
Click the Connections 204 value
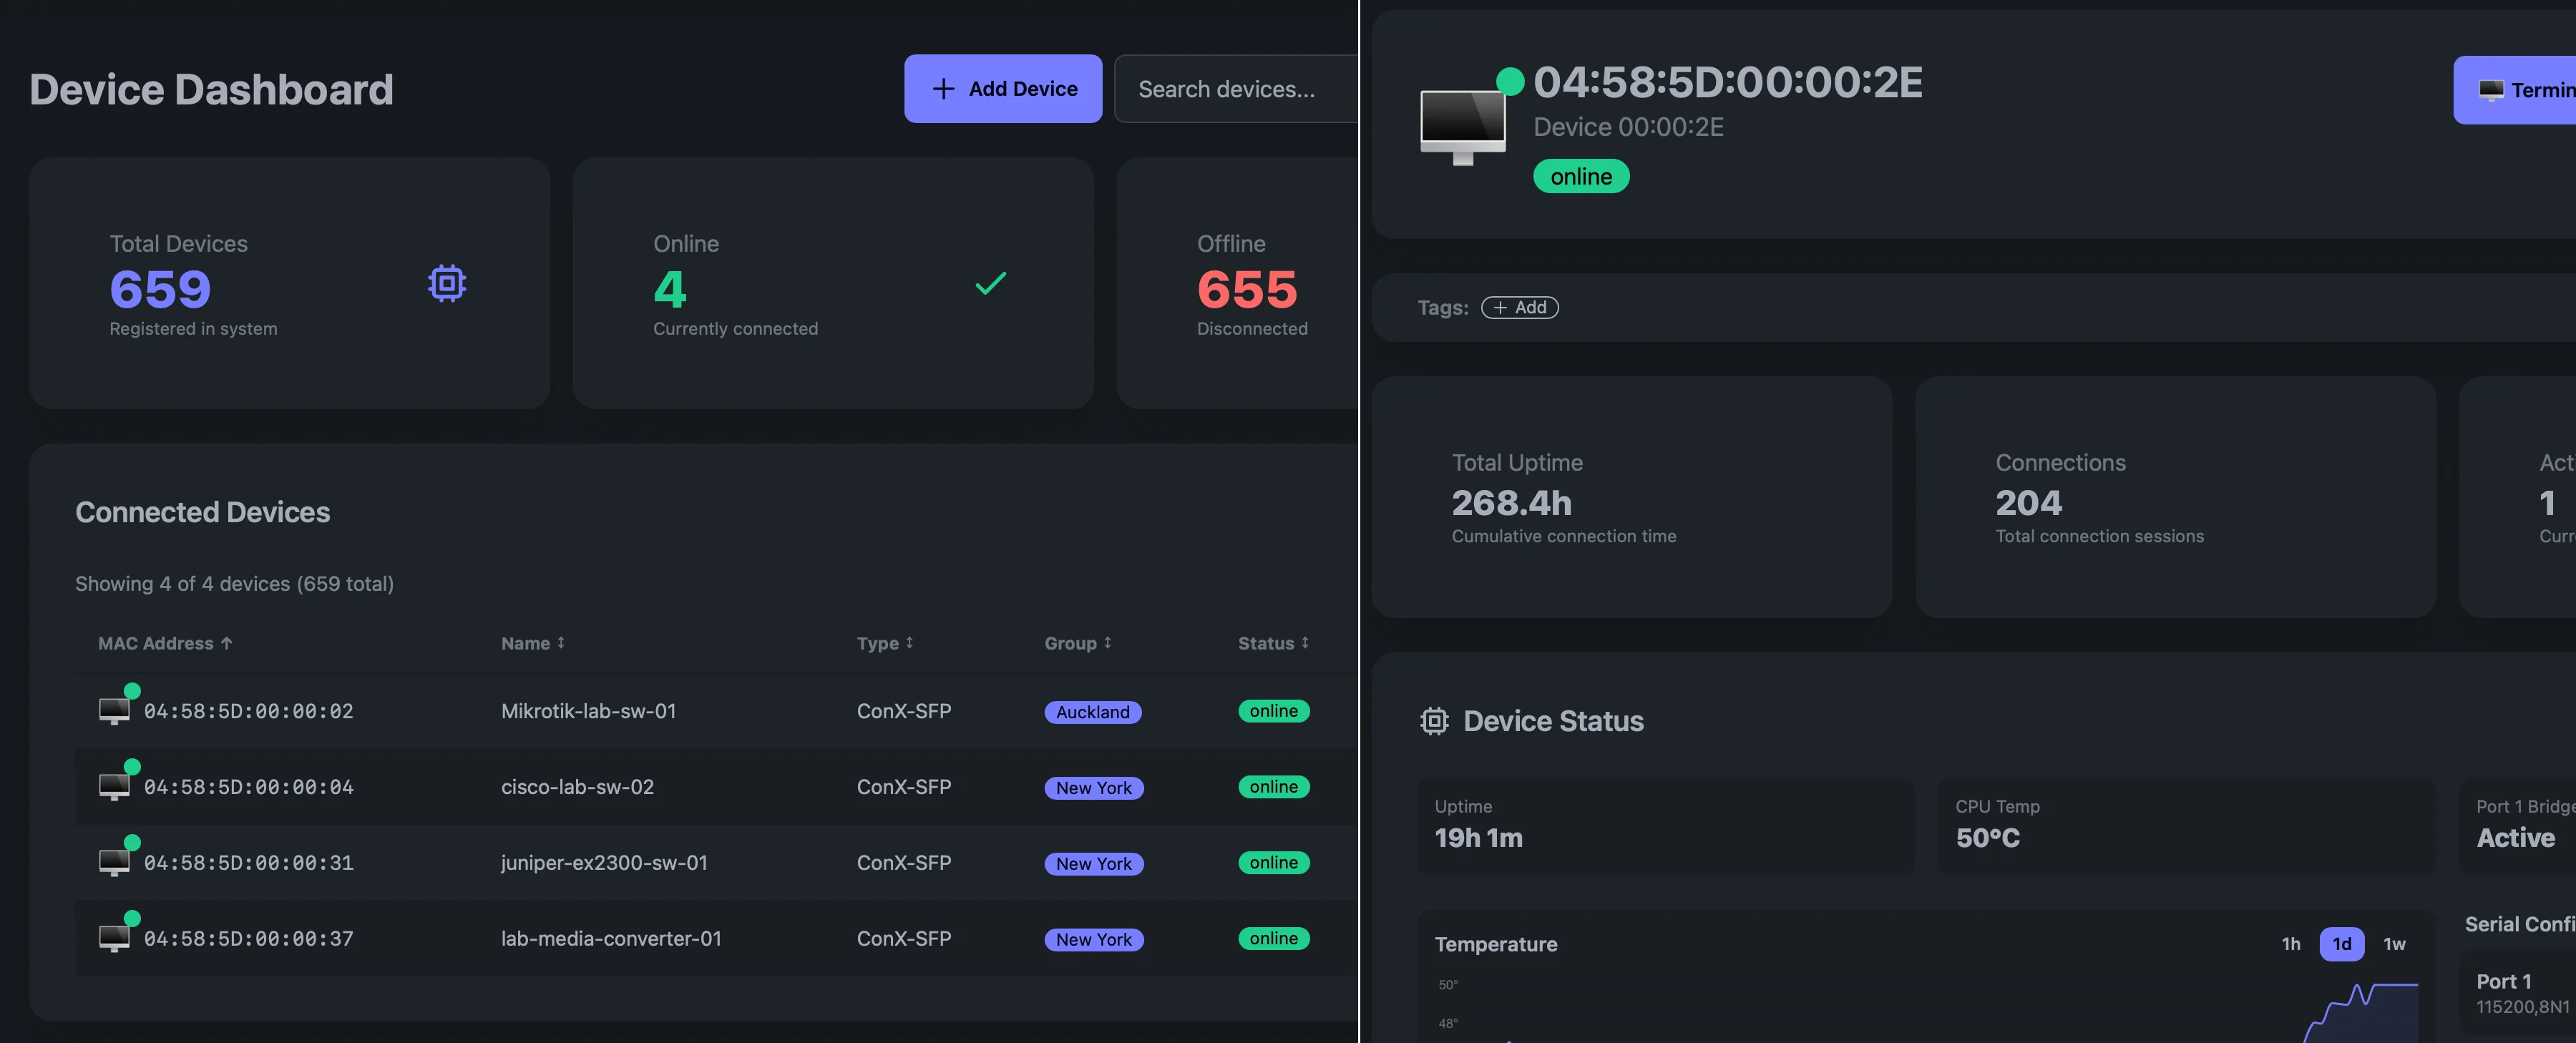coord(2029,502)
